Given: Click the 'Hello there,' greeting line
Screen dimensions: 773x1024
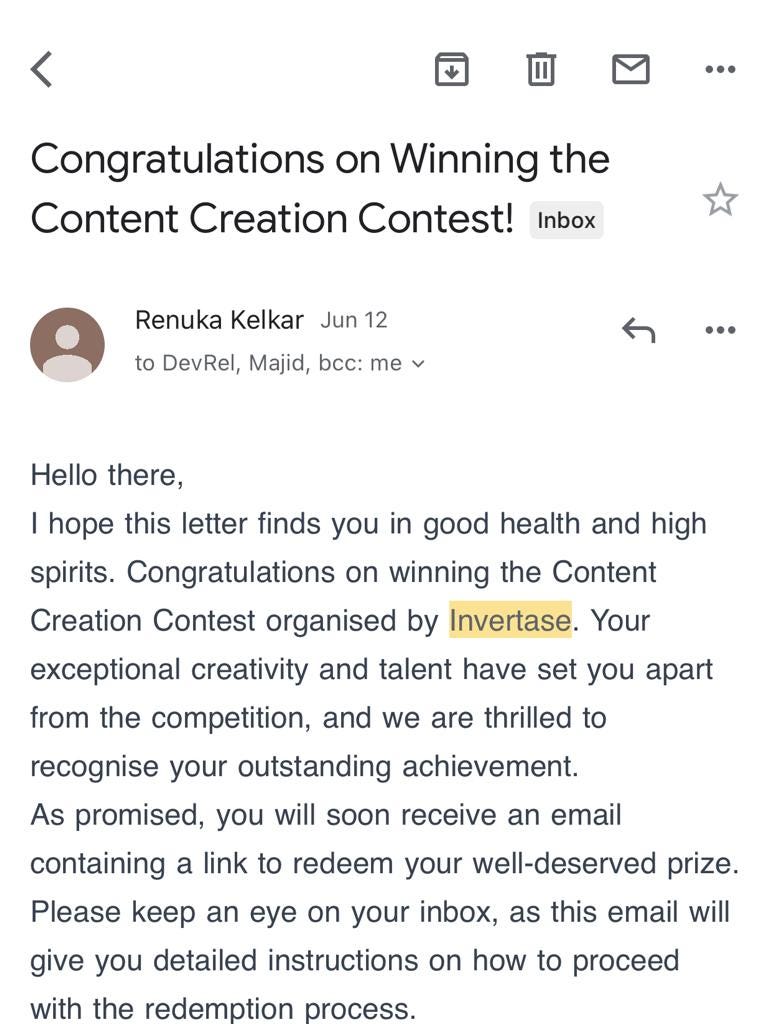Looking at the screenshot, I should (x=107, y=475).
